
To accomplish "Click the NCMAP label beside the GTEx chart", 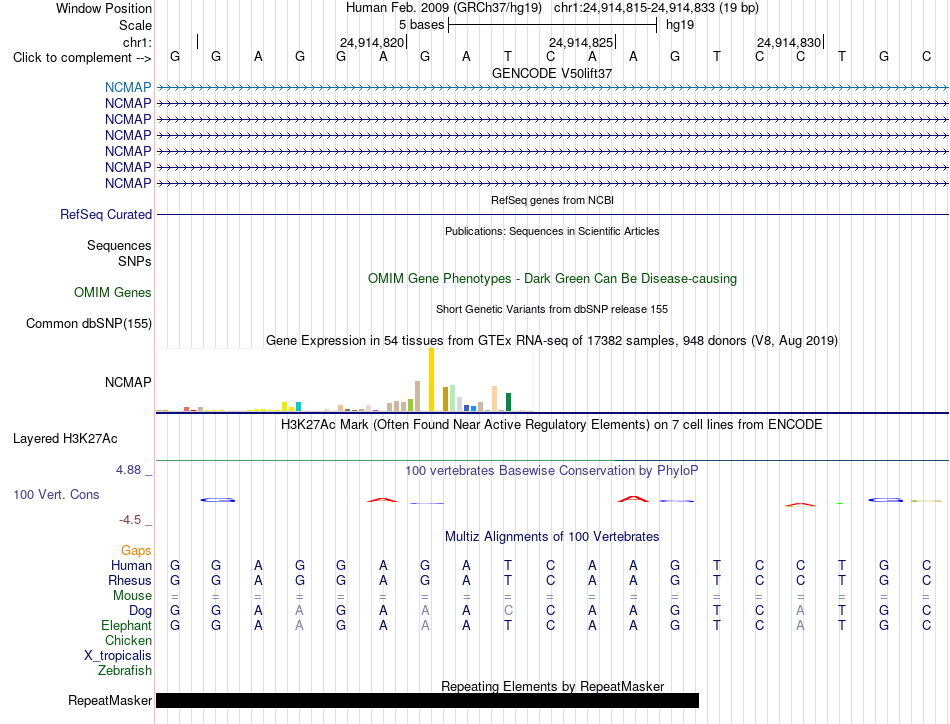I will 128,382.
